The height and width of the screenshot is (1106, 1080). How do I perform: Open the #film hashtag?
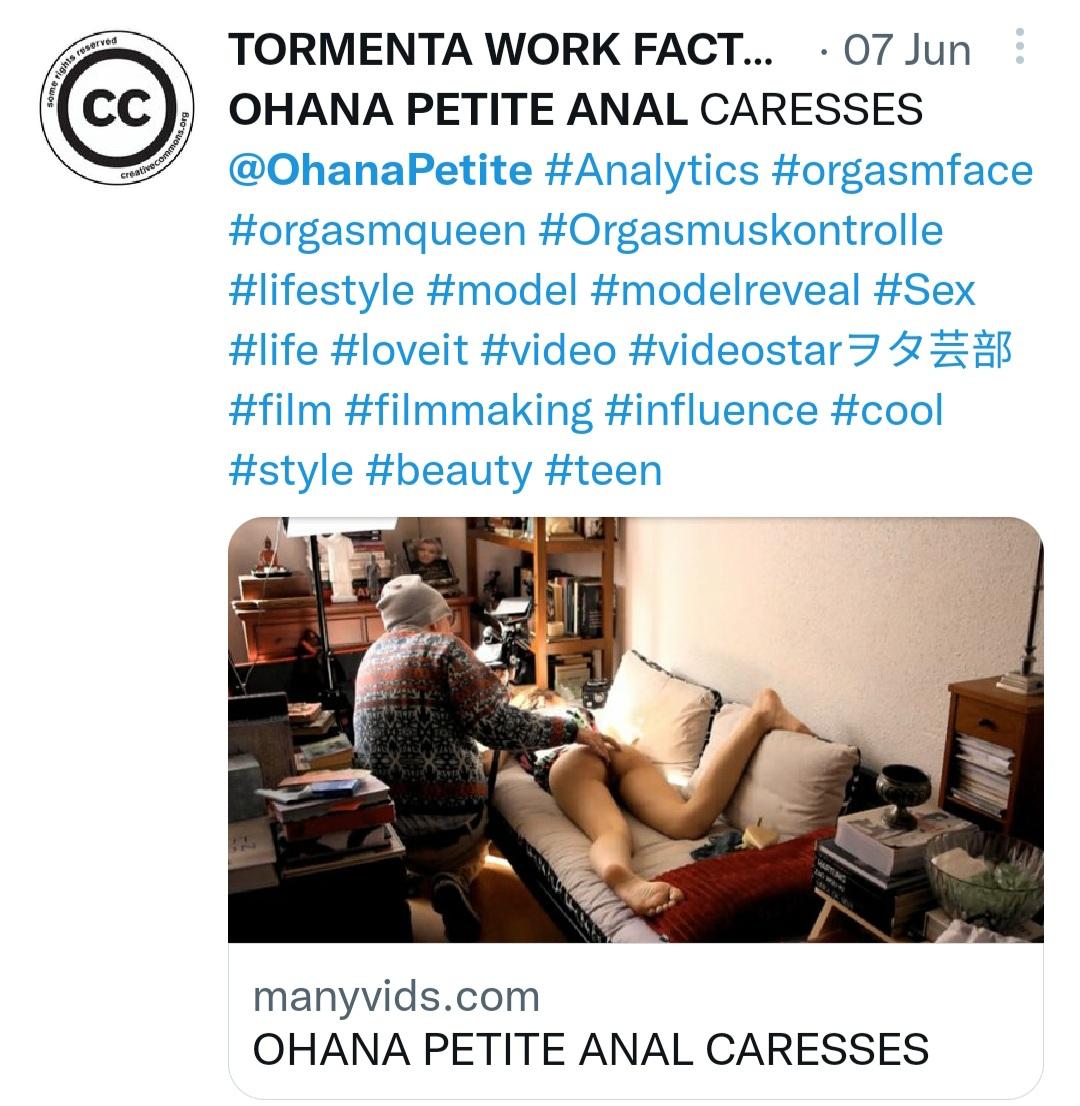(280, 411)
